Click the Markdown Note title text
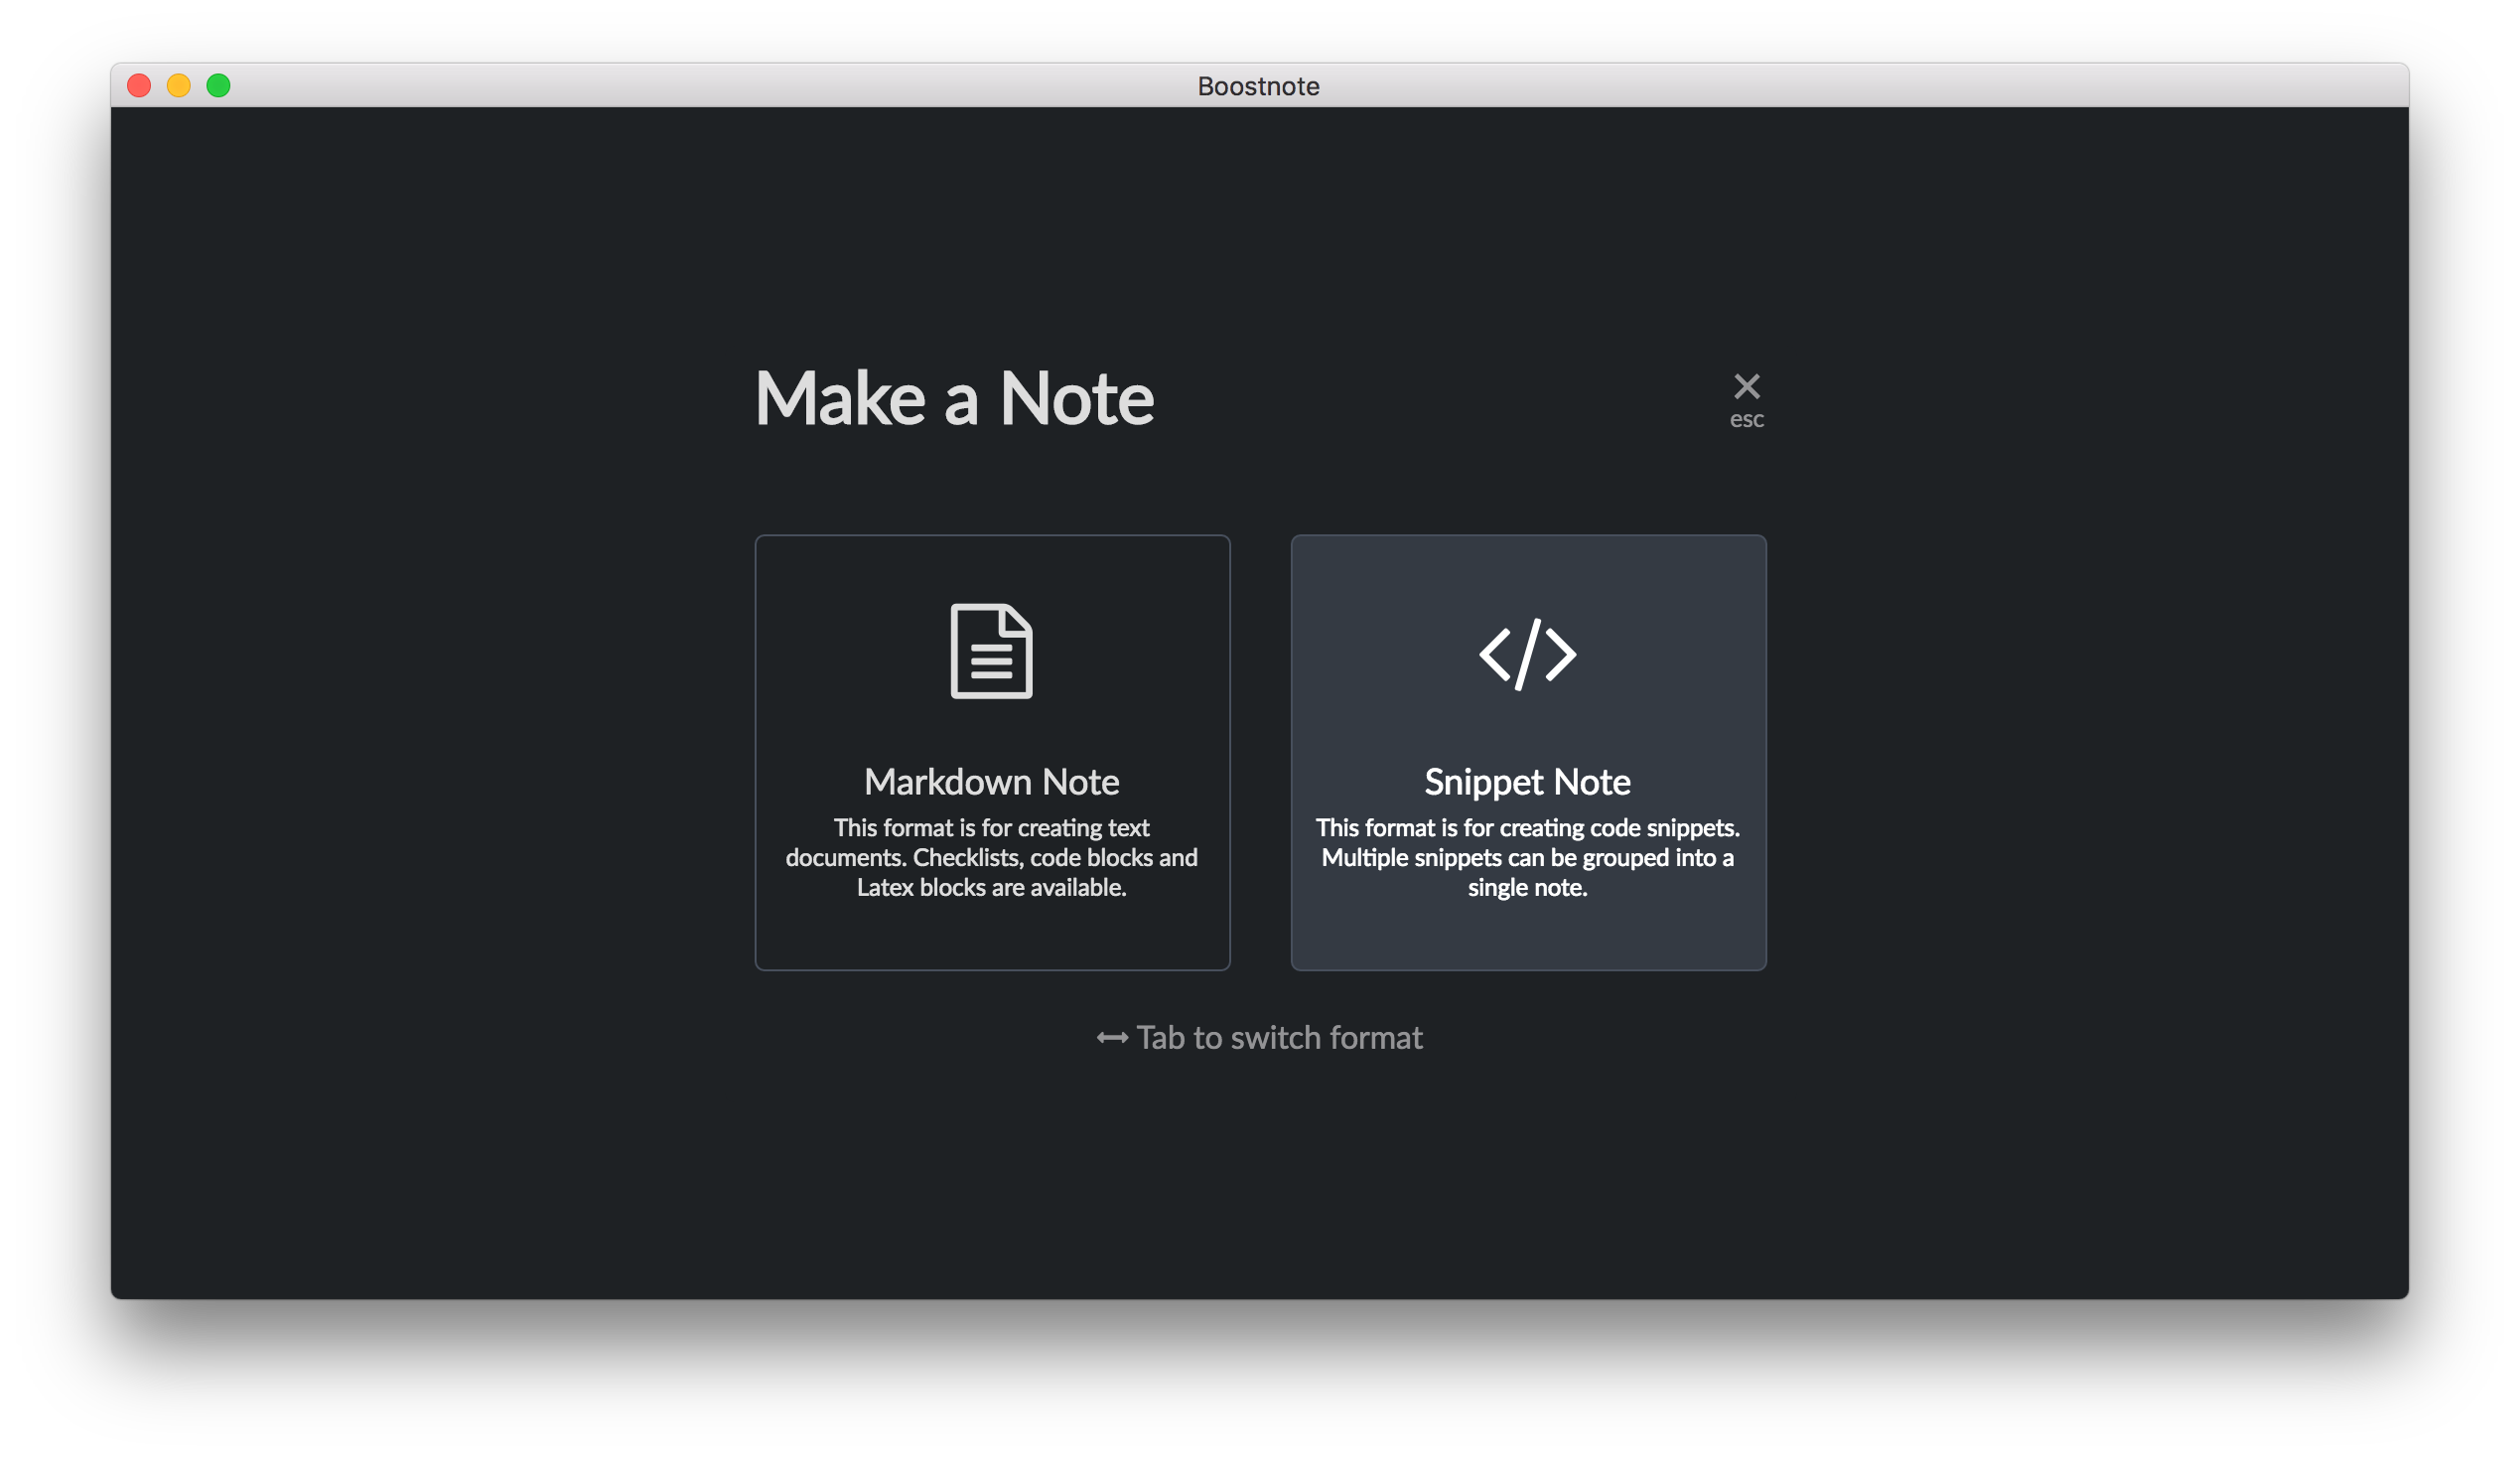The height and width of the screenshot is (1458, 2520). pos(993,782)
